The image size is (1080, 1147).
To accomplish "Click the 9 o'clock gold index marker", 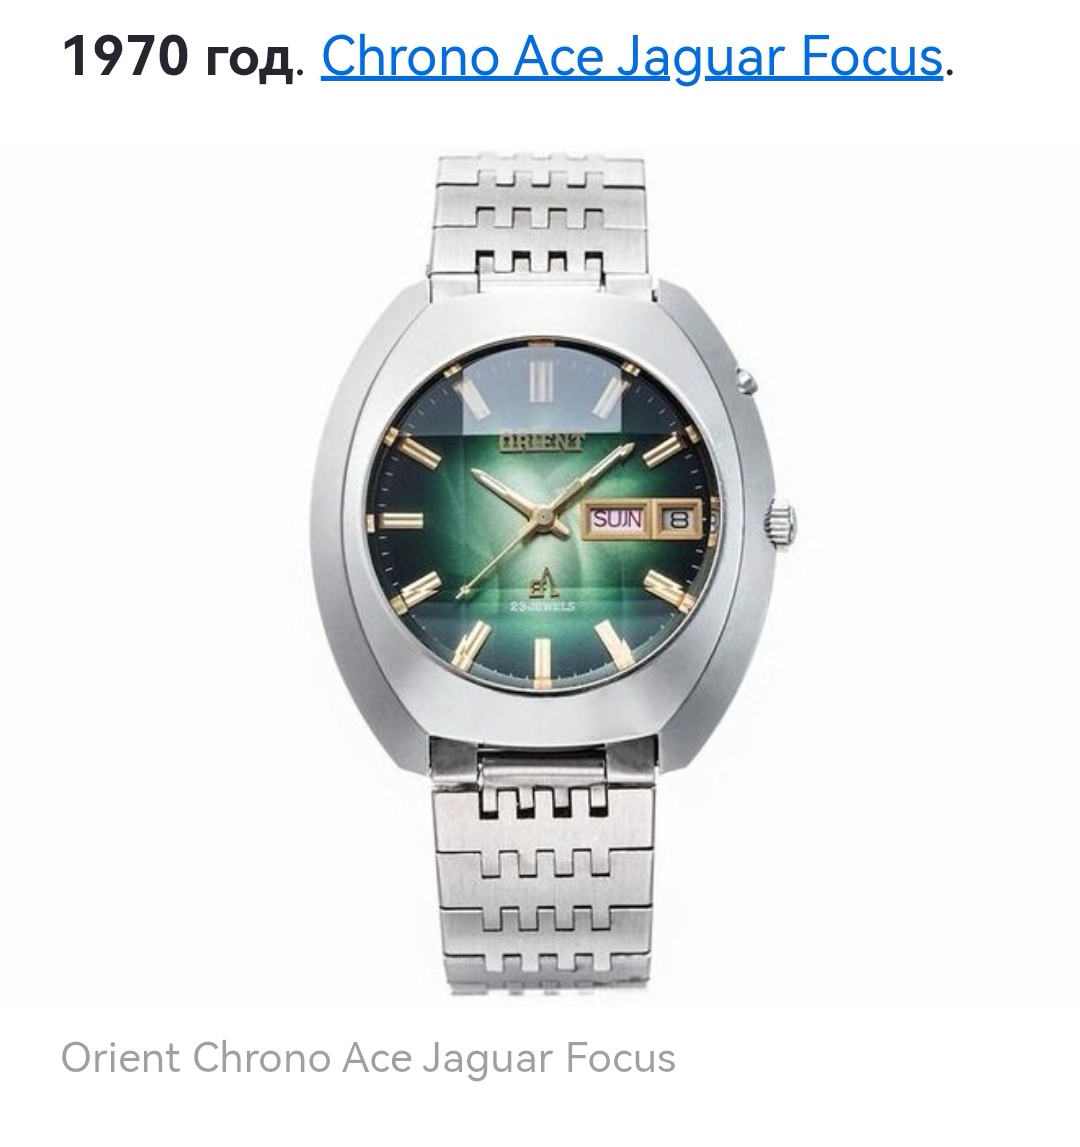I will pos(399,522).
